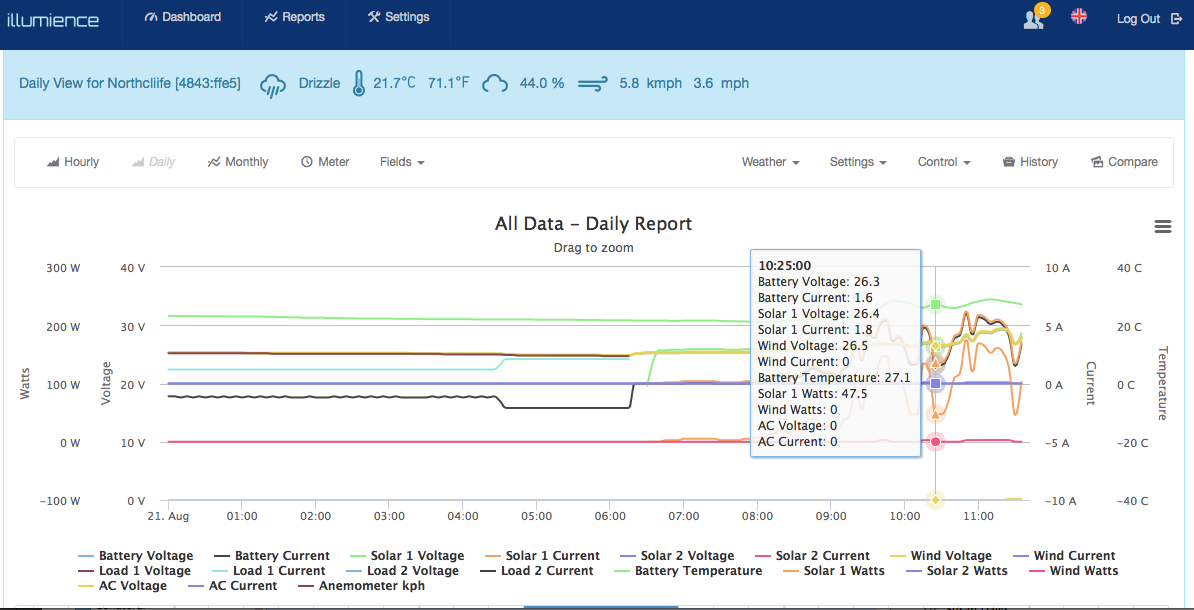1194x610 pixels.
Task: Hide the Battery Temperature series
Action: (698, 571)
